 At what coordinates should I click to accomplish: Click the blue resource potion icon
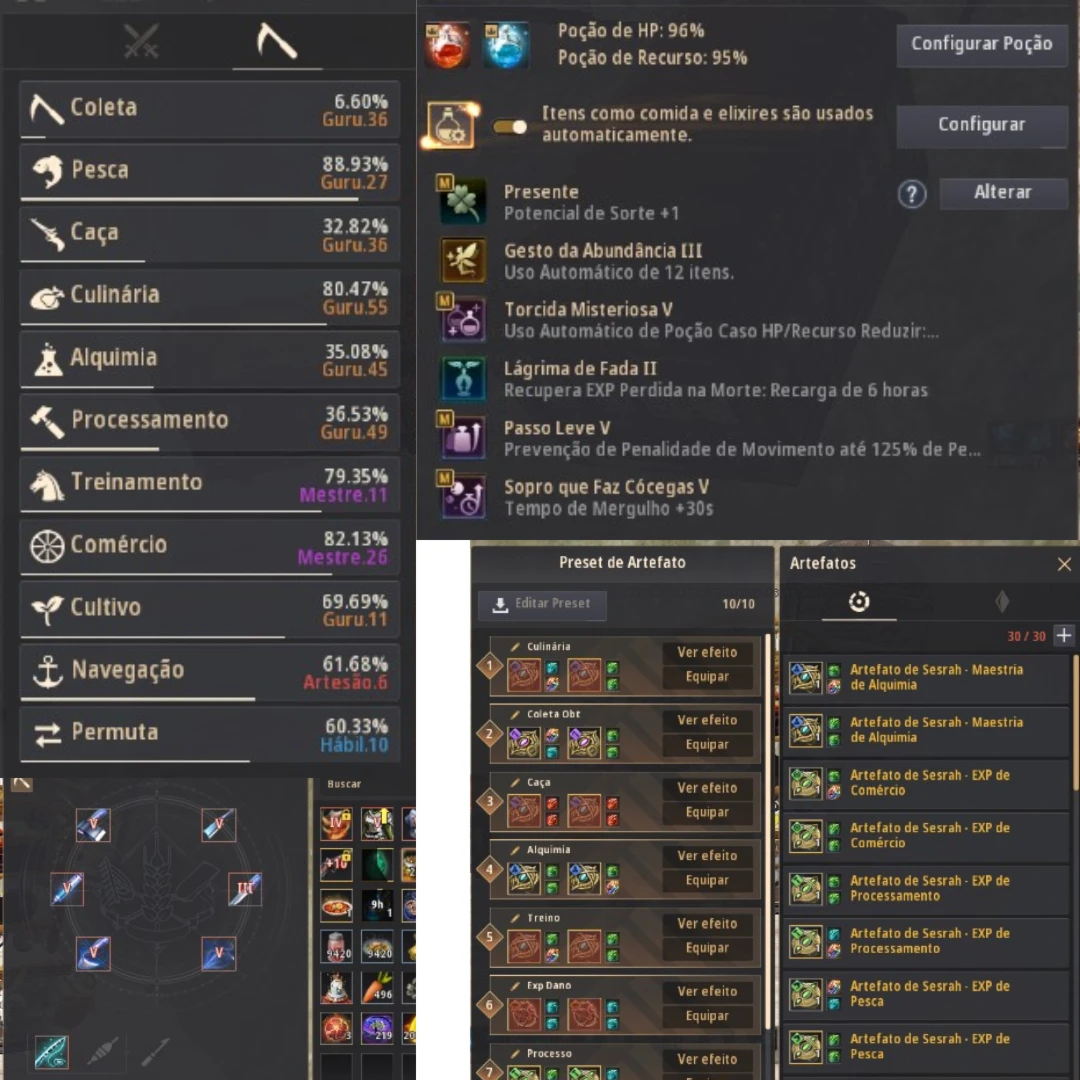506,45
